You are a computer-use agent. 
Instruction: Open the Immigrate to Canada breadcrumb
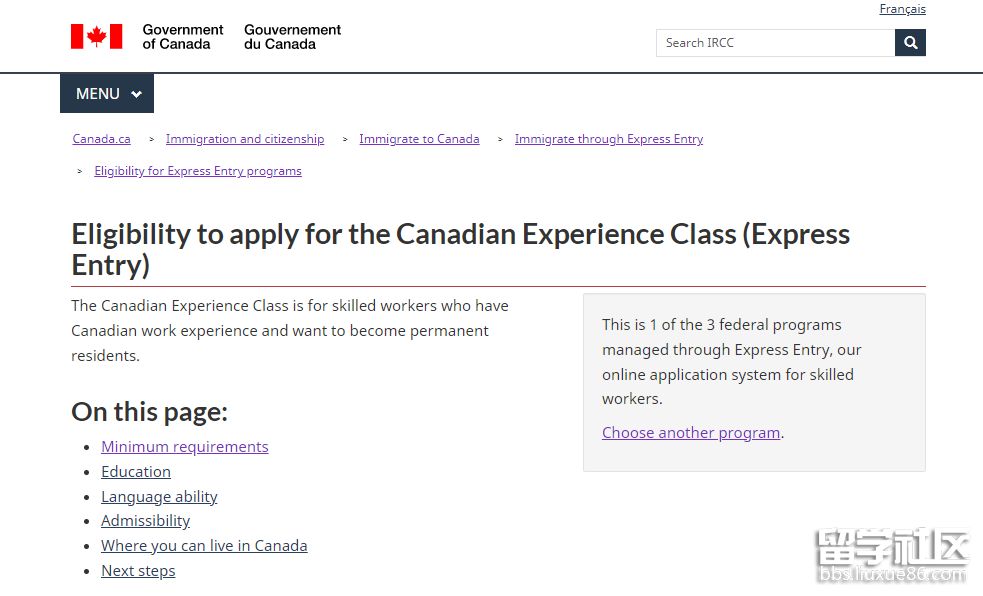coord(419,139)
